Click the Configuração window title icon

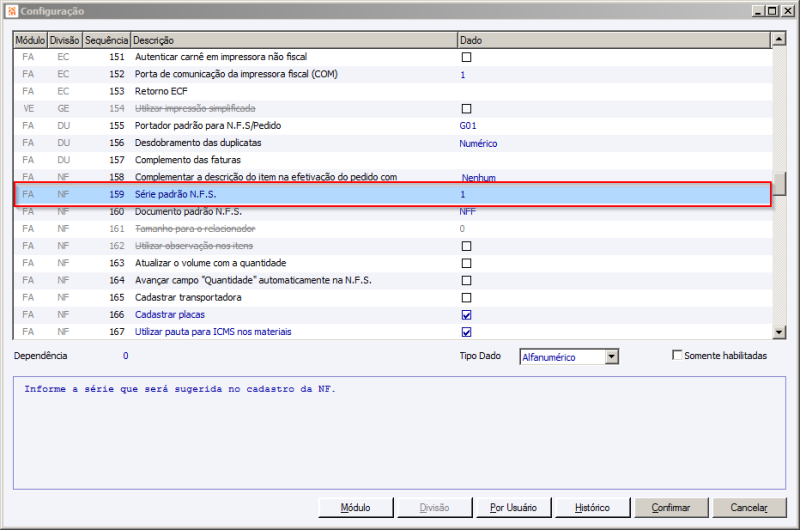click(12, 11)
